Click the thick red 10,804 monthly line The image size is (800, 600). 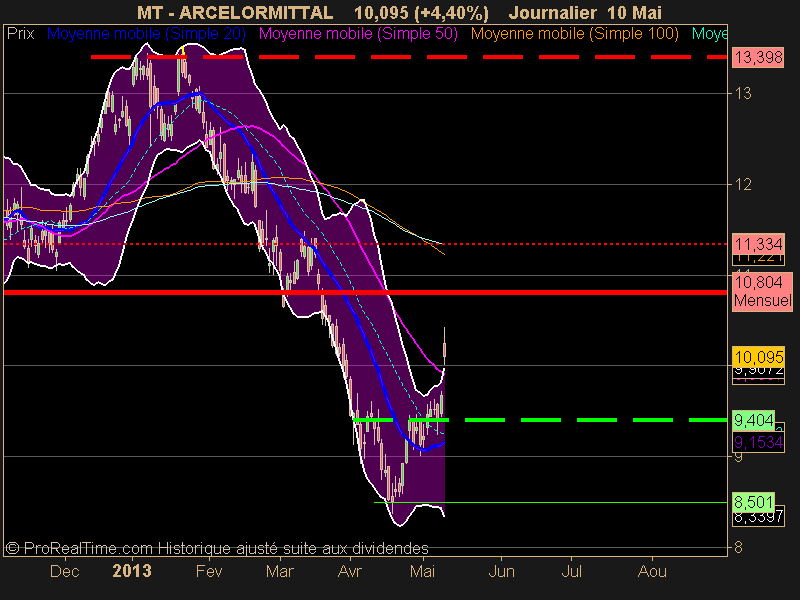click(x=365, y=292)
